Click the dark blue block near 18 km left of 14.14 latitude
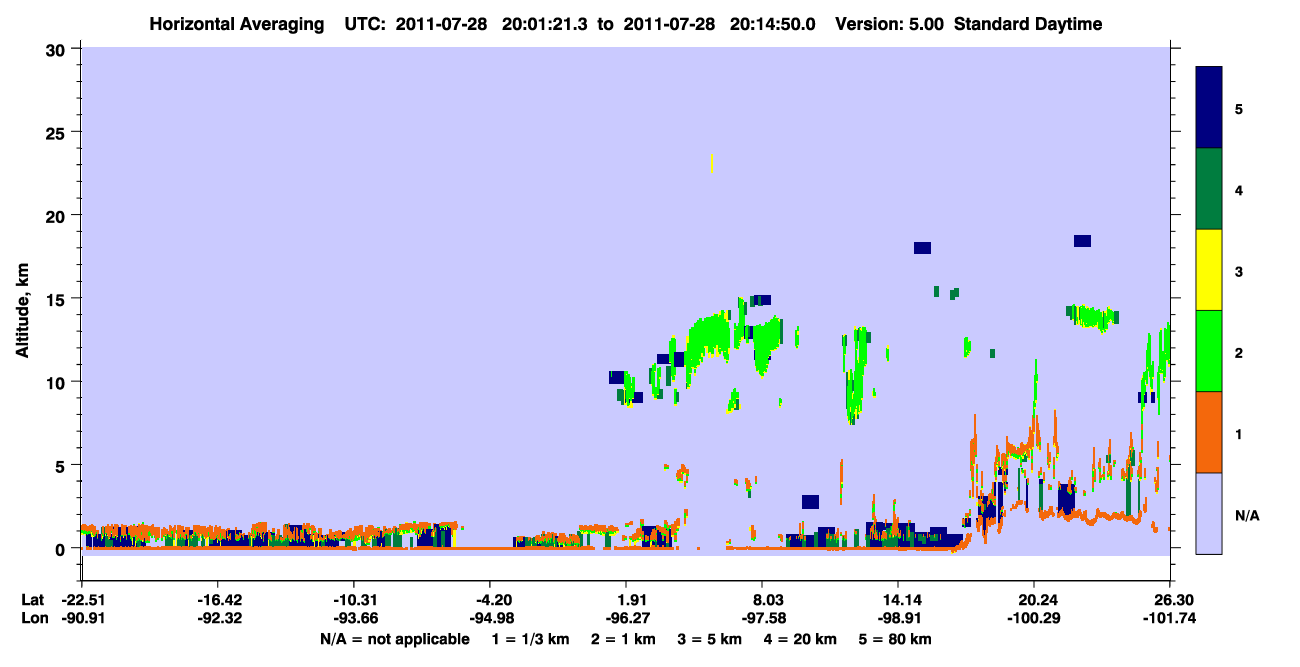Image resolution: width=1300 pixels, height=667 pixels. point(922,248)
